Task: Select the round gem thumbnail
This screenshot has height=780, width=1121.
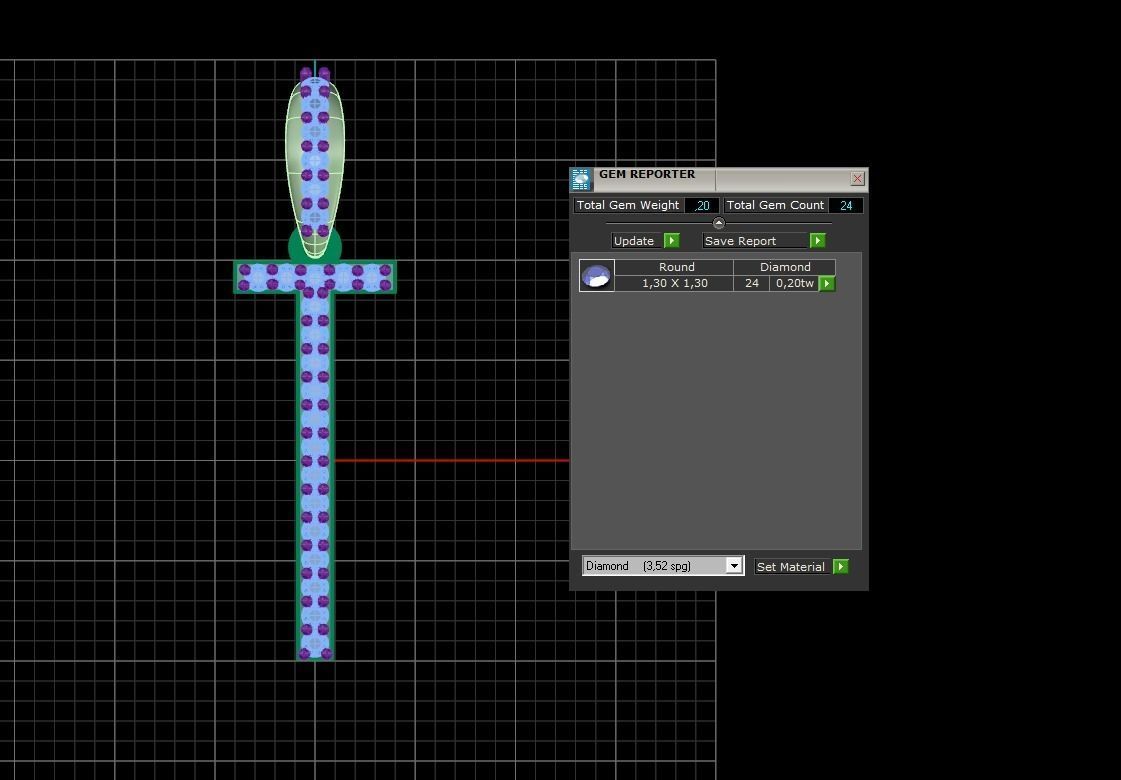Action: coord(596,276)
